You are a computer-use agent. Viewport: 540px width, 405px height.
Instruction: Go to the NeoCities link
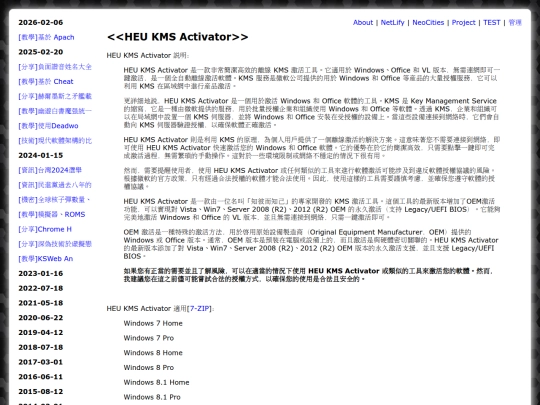pos(428,22)
